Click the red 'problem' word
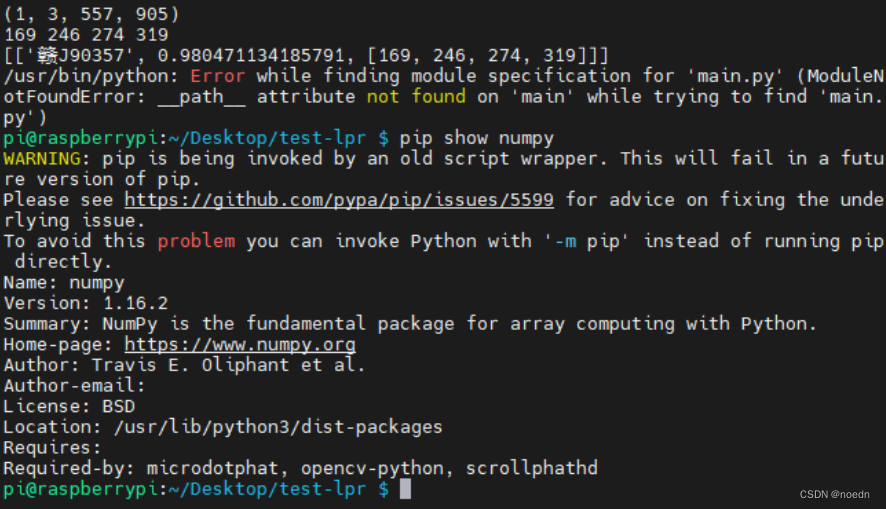The height and width of the screenshot is (509, 886). pos(196,241)
